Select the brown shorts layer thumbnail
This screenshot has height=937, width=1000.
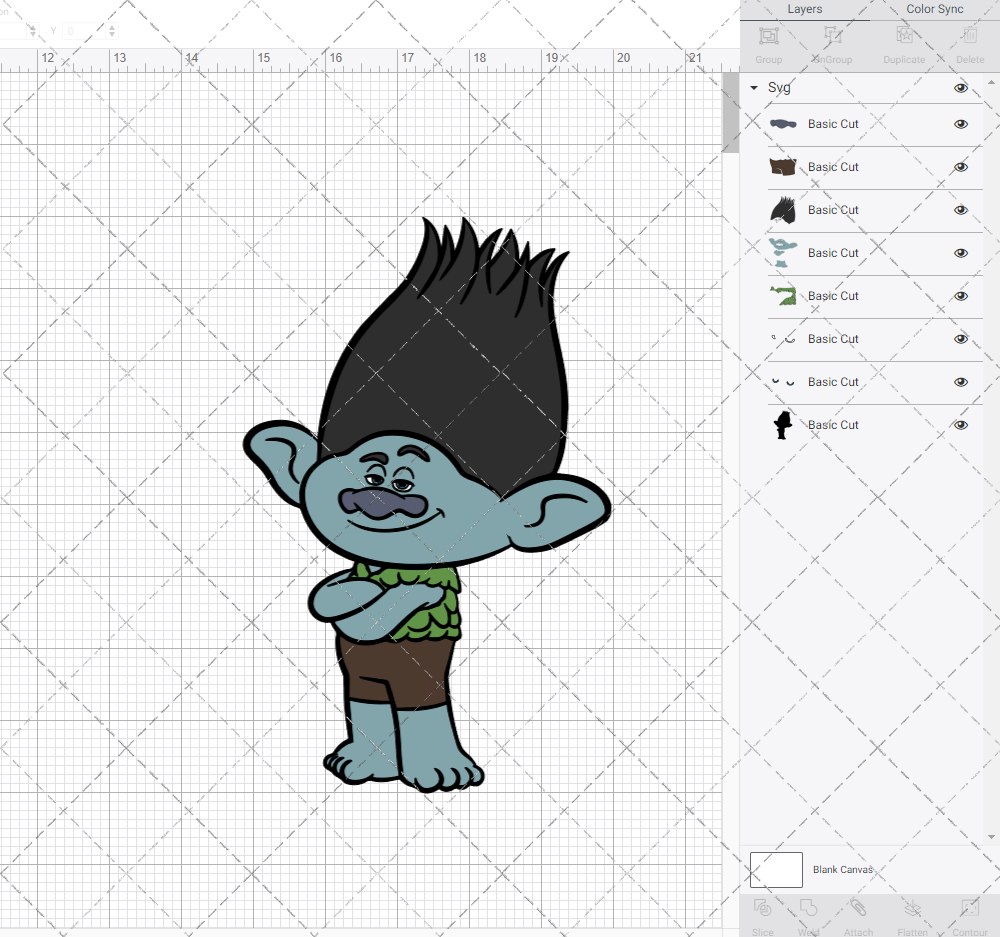click(x=783, y=167)
